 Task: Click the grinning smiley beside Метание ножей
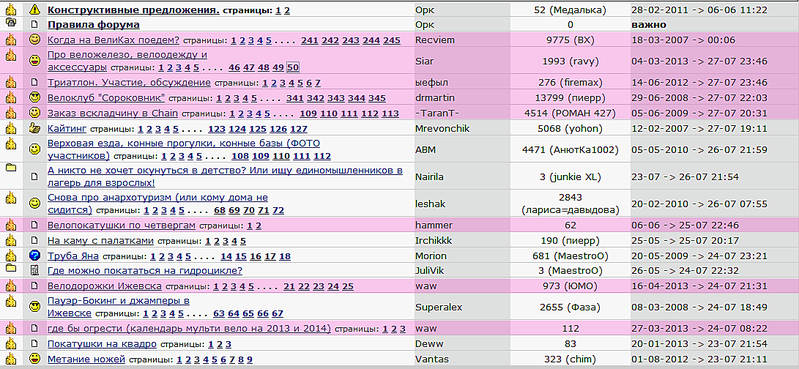tap(34, 358)
